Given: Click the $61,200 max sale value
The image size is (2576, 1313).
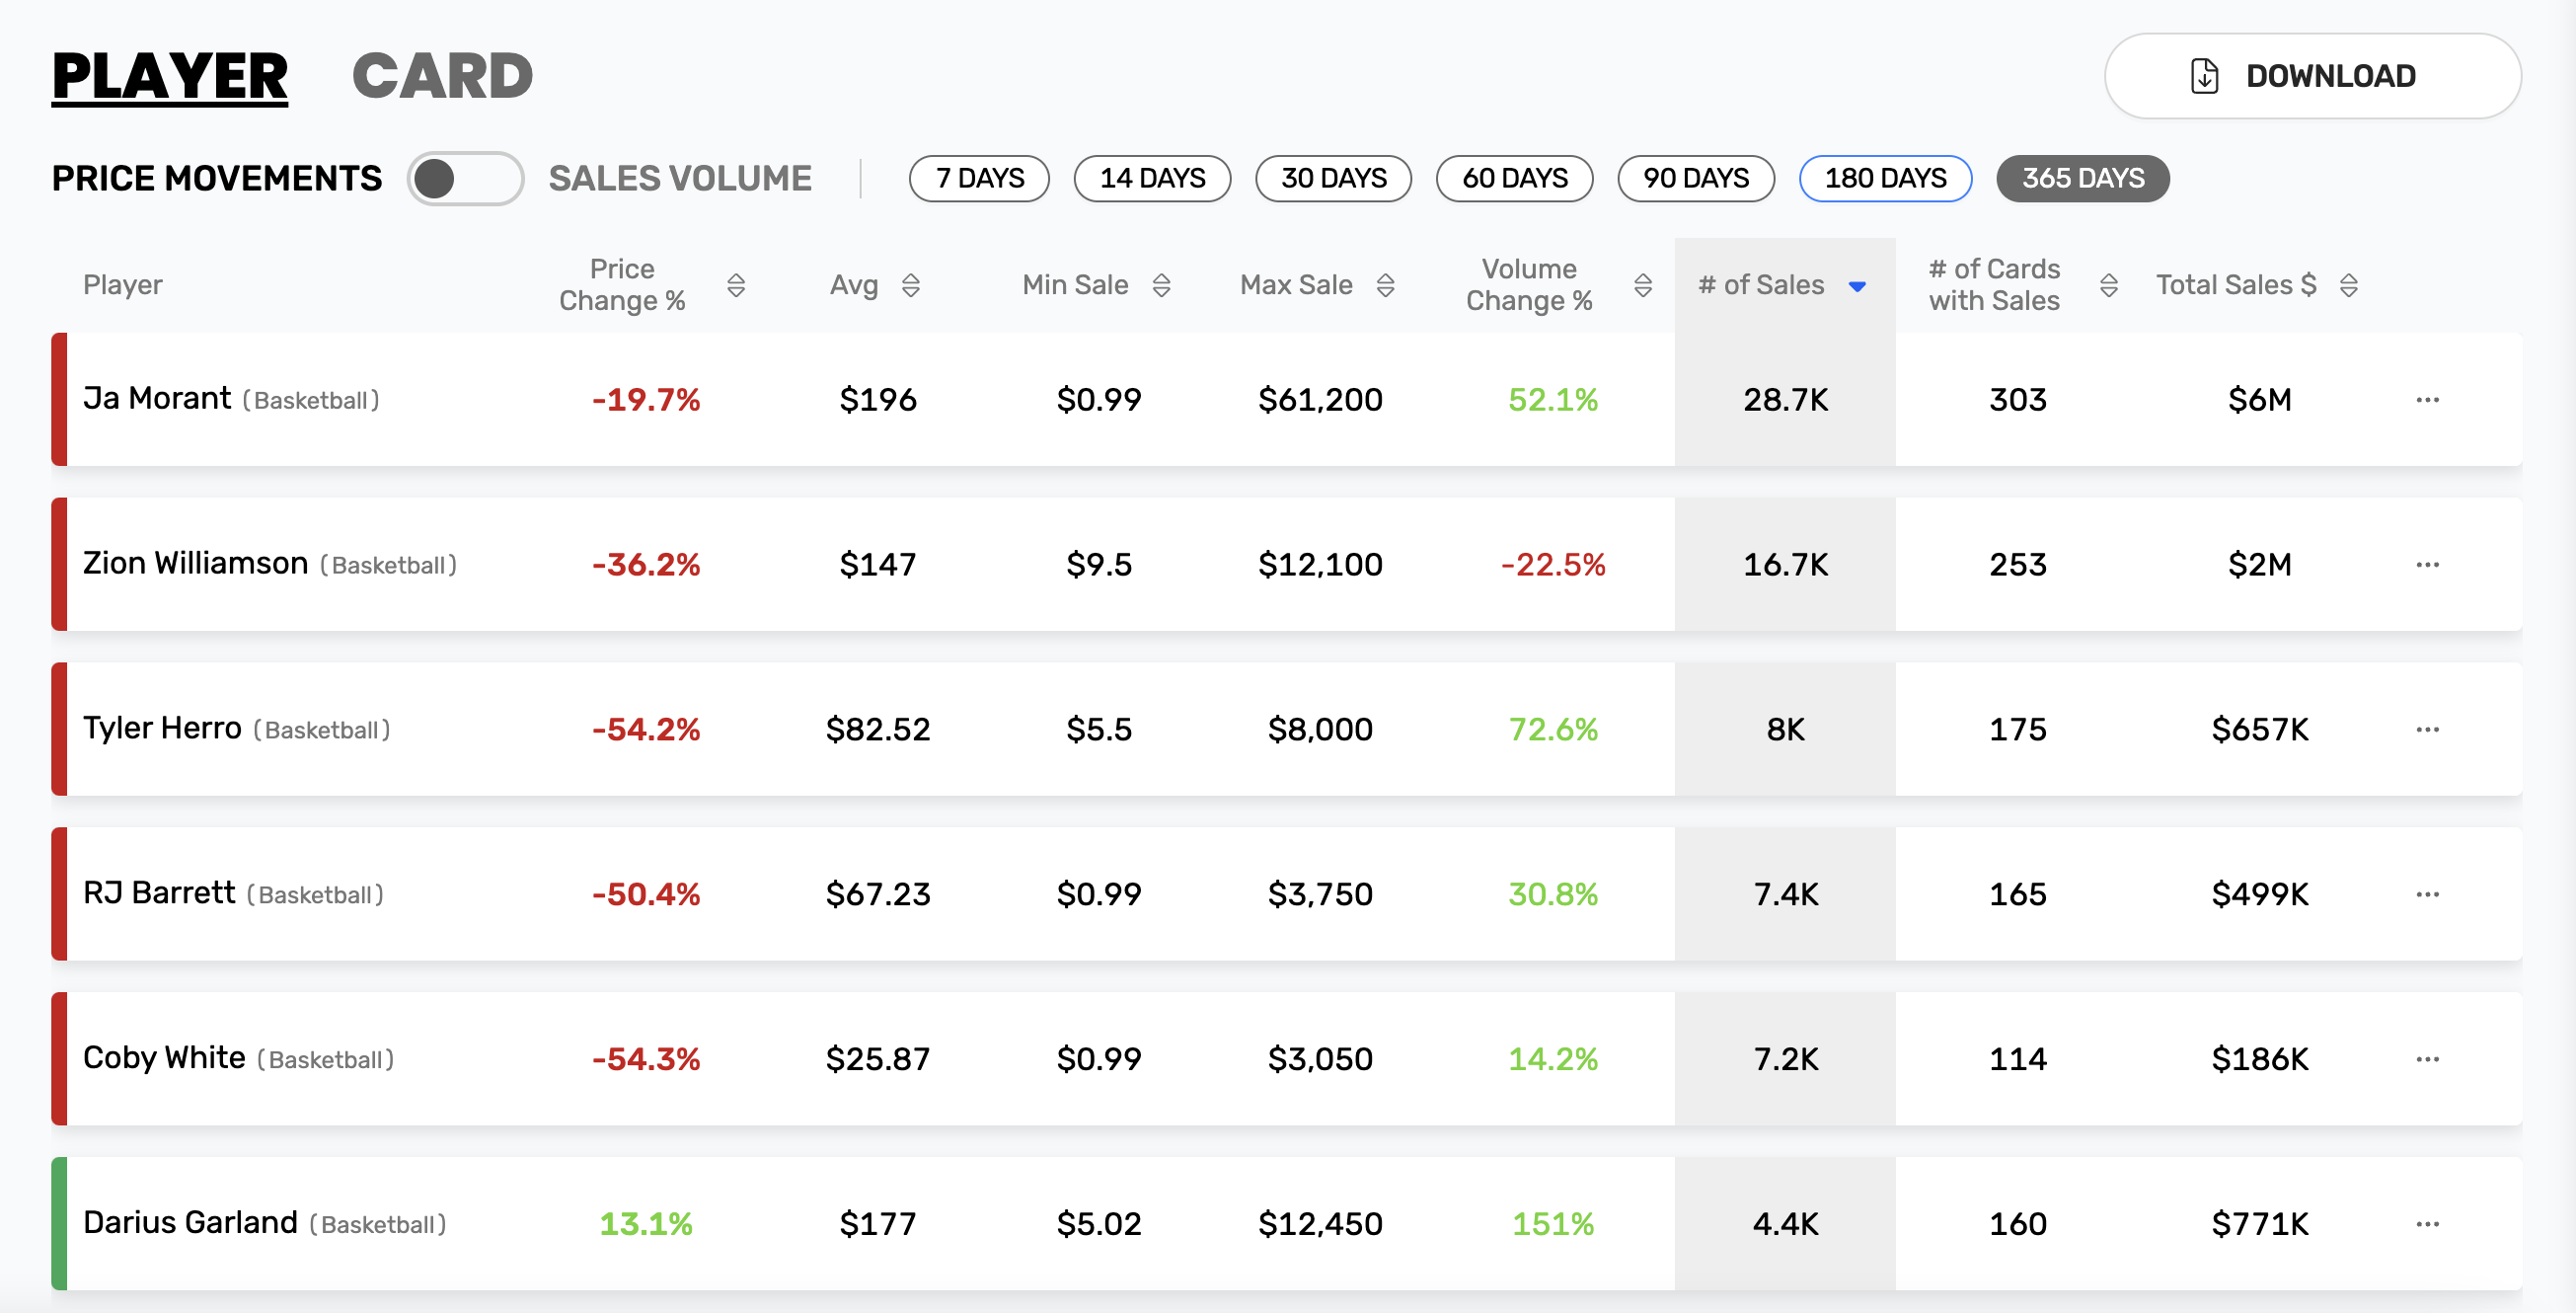Looking at the screenshot, I should pyautogui.click(x=1320, y=400).
